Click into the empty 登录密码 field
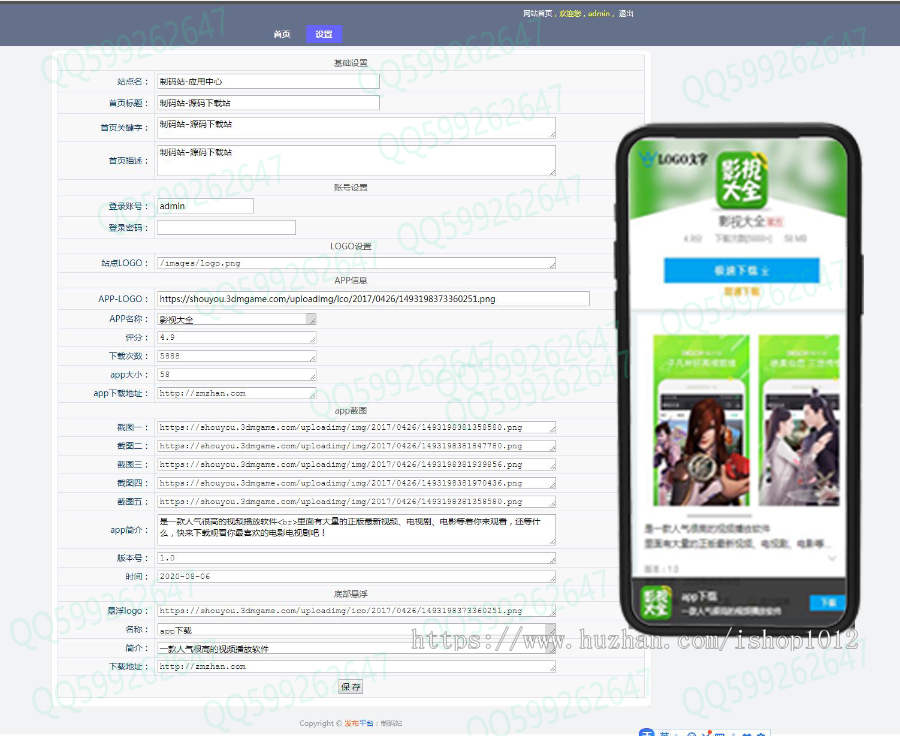900x736 pixels. (x=226, y=227)
